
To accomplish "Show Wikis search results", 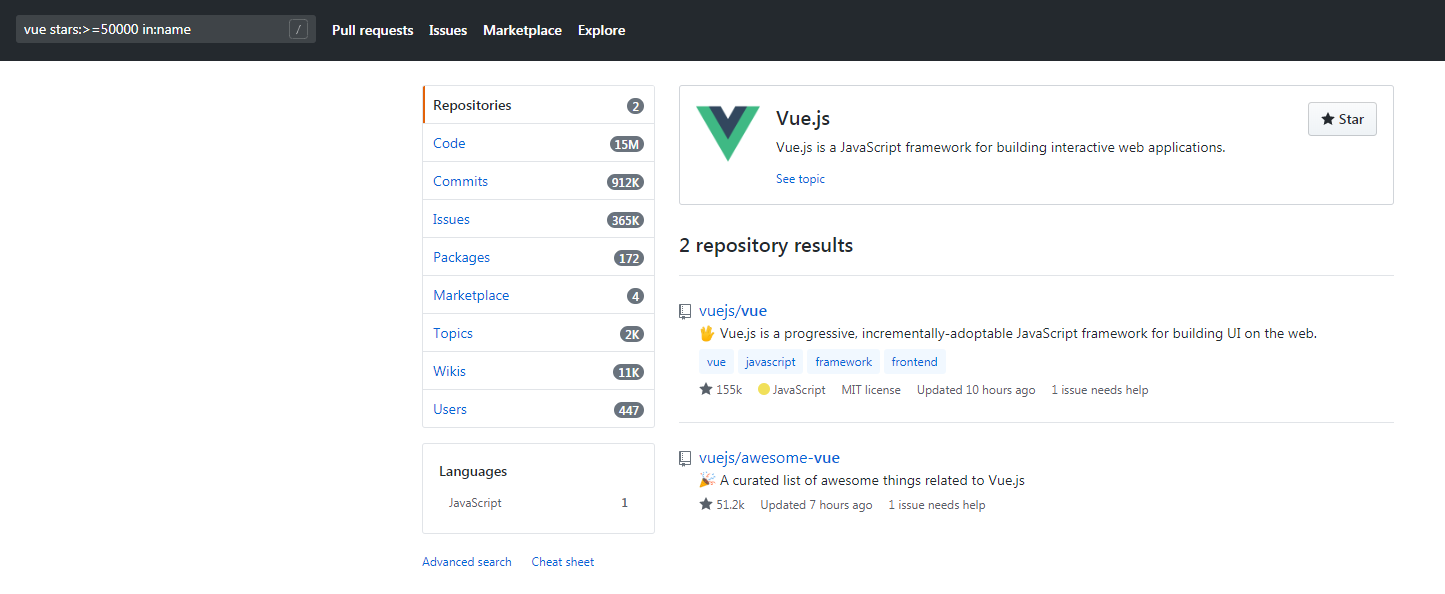I will click(x=449, y=371).
